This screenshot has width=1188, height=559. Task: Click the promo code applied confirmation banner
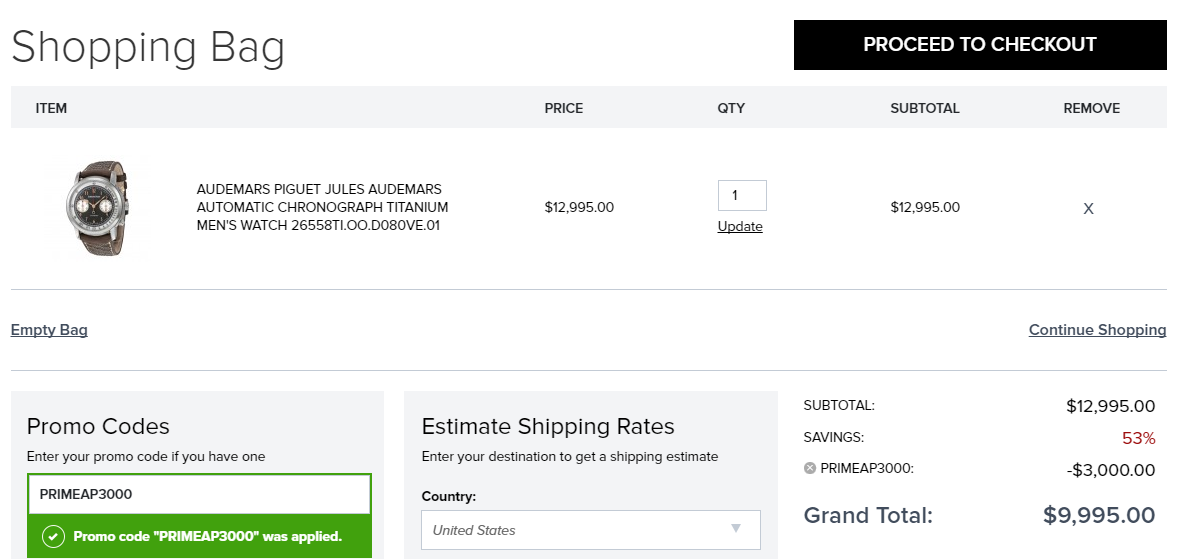(199, 537)
